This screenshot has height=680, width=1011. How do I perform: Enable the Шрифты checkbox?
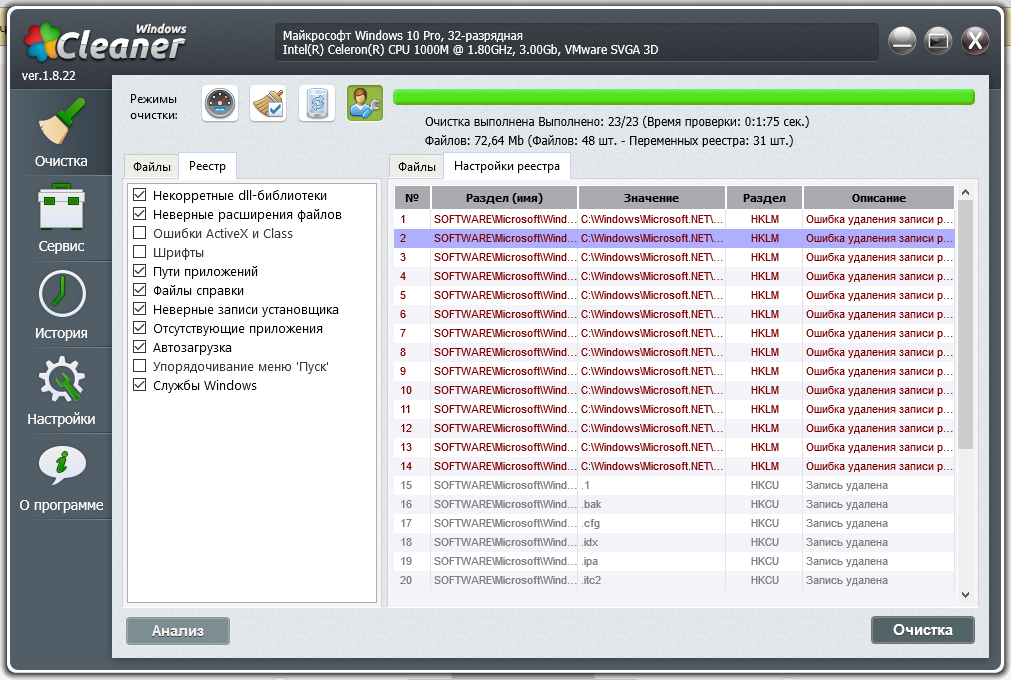pos(140,252)
